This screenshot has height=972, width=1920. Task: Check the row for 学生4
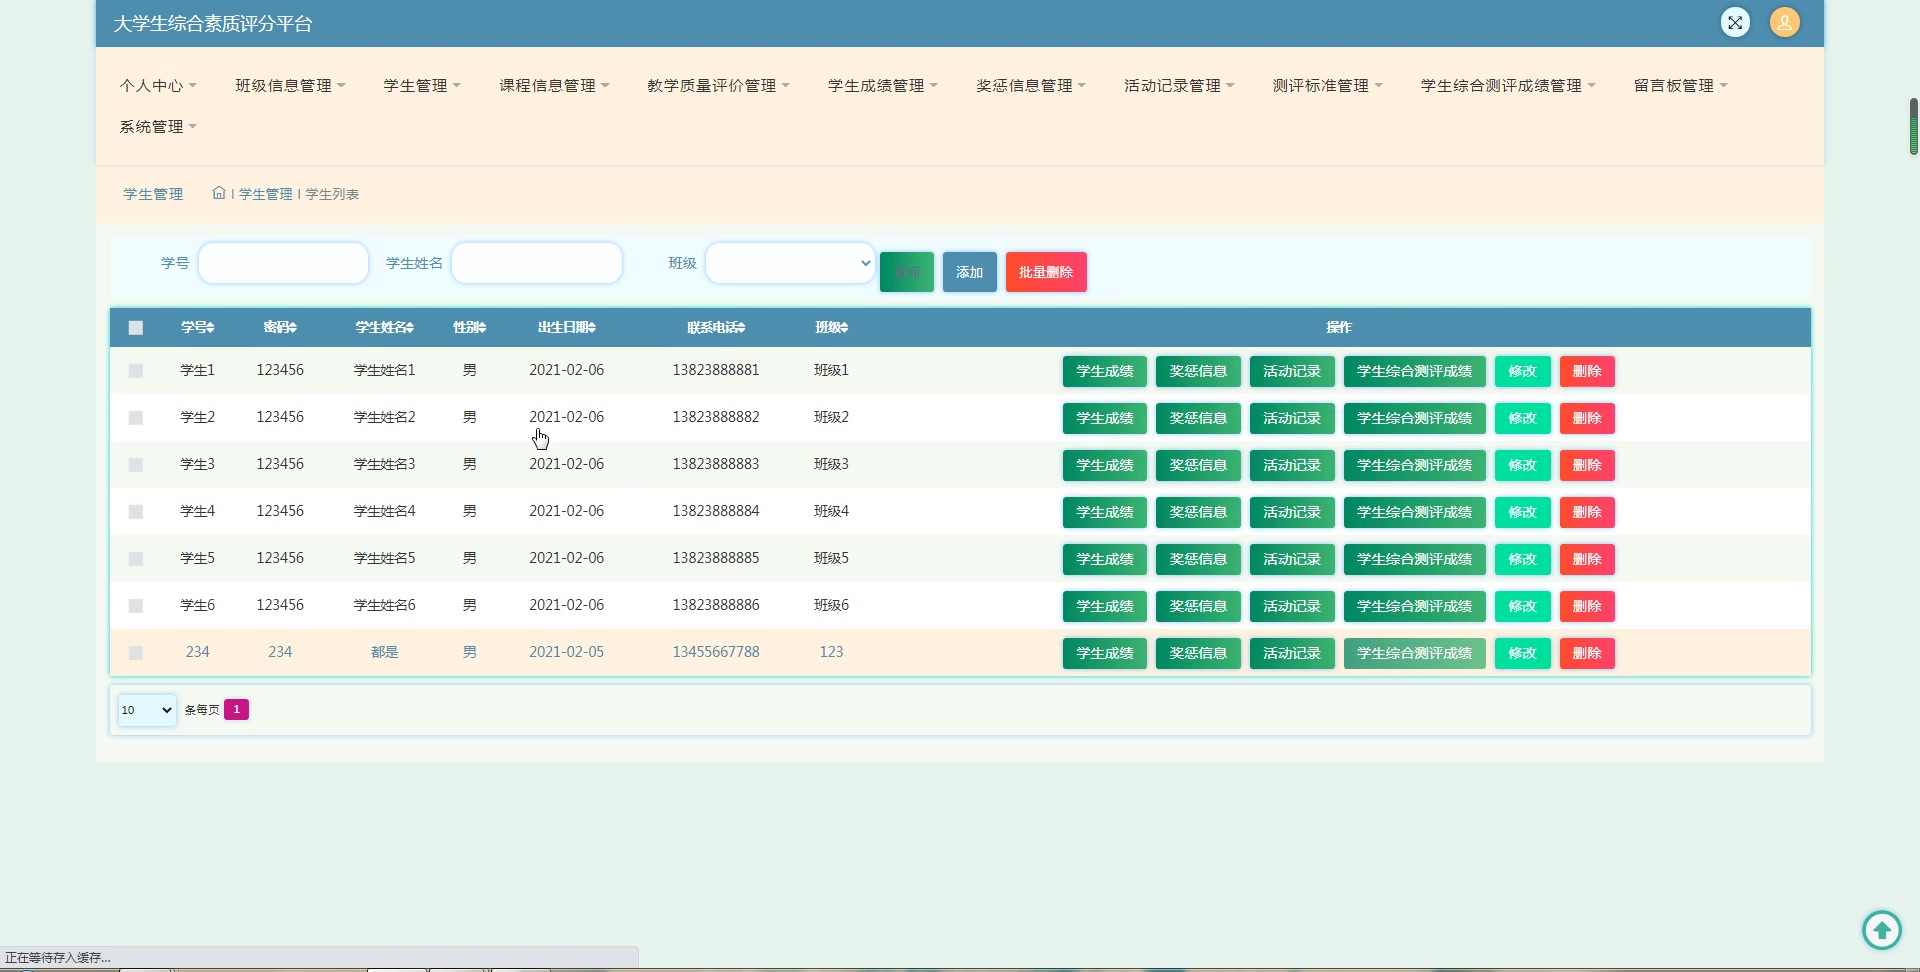click(136, 512)
